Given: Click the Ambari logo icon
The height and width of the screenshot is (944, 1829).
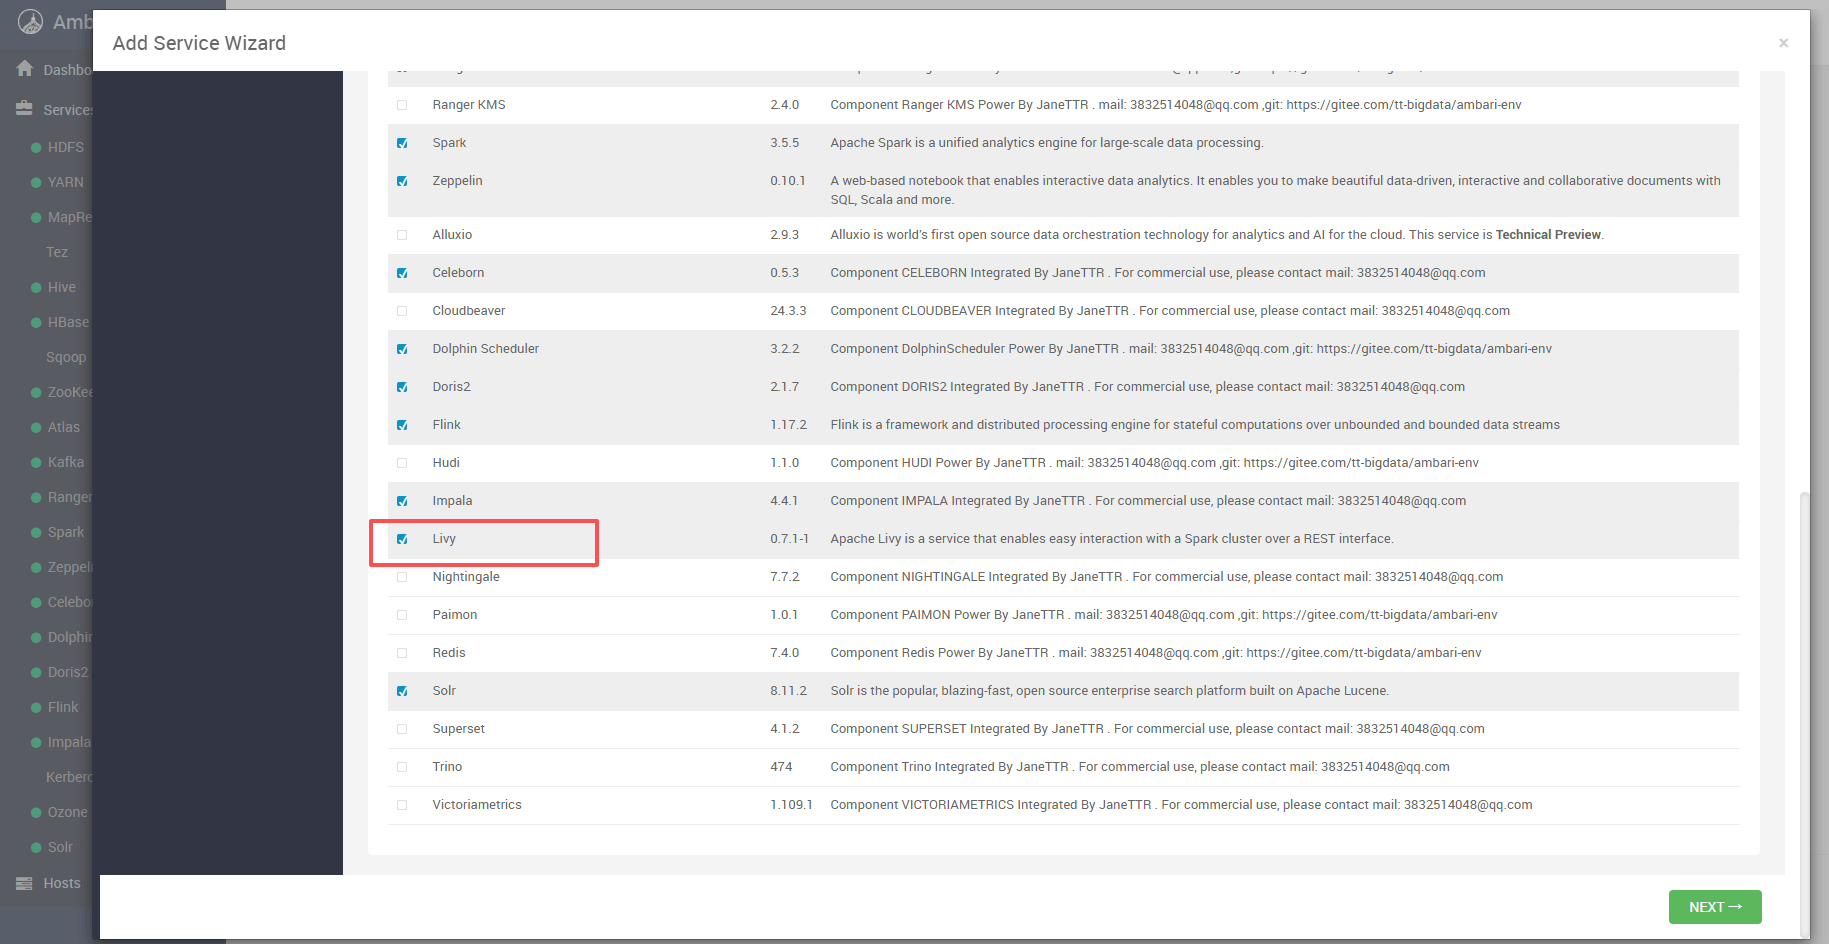Looking at the screenshot, I should point(31,21).
